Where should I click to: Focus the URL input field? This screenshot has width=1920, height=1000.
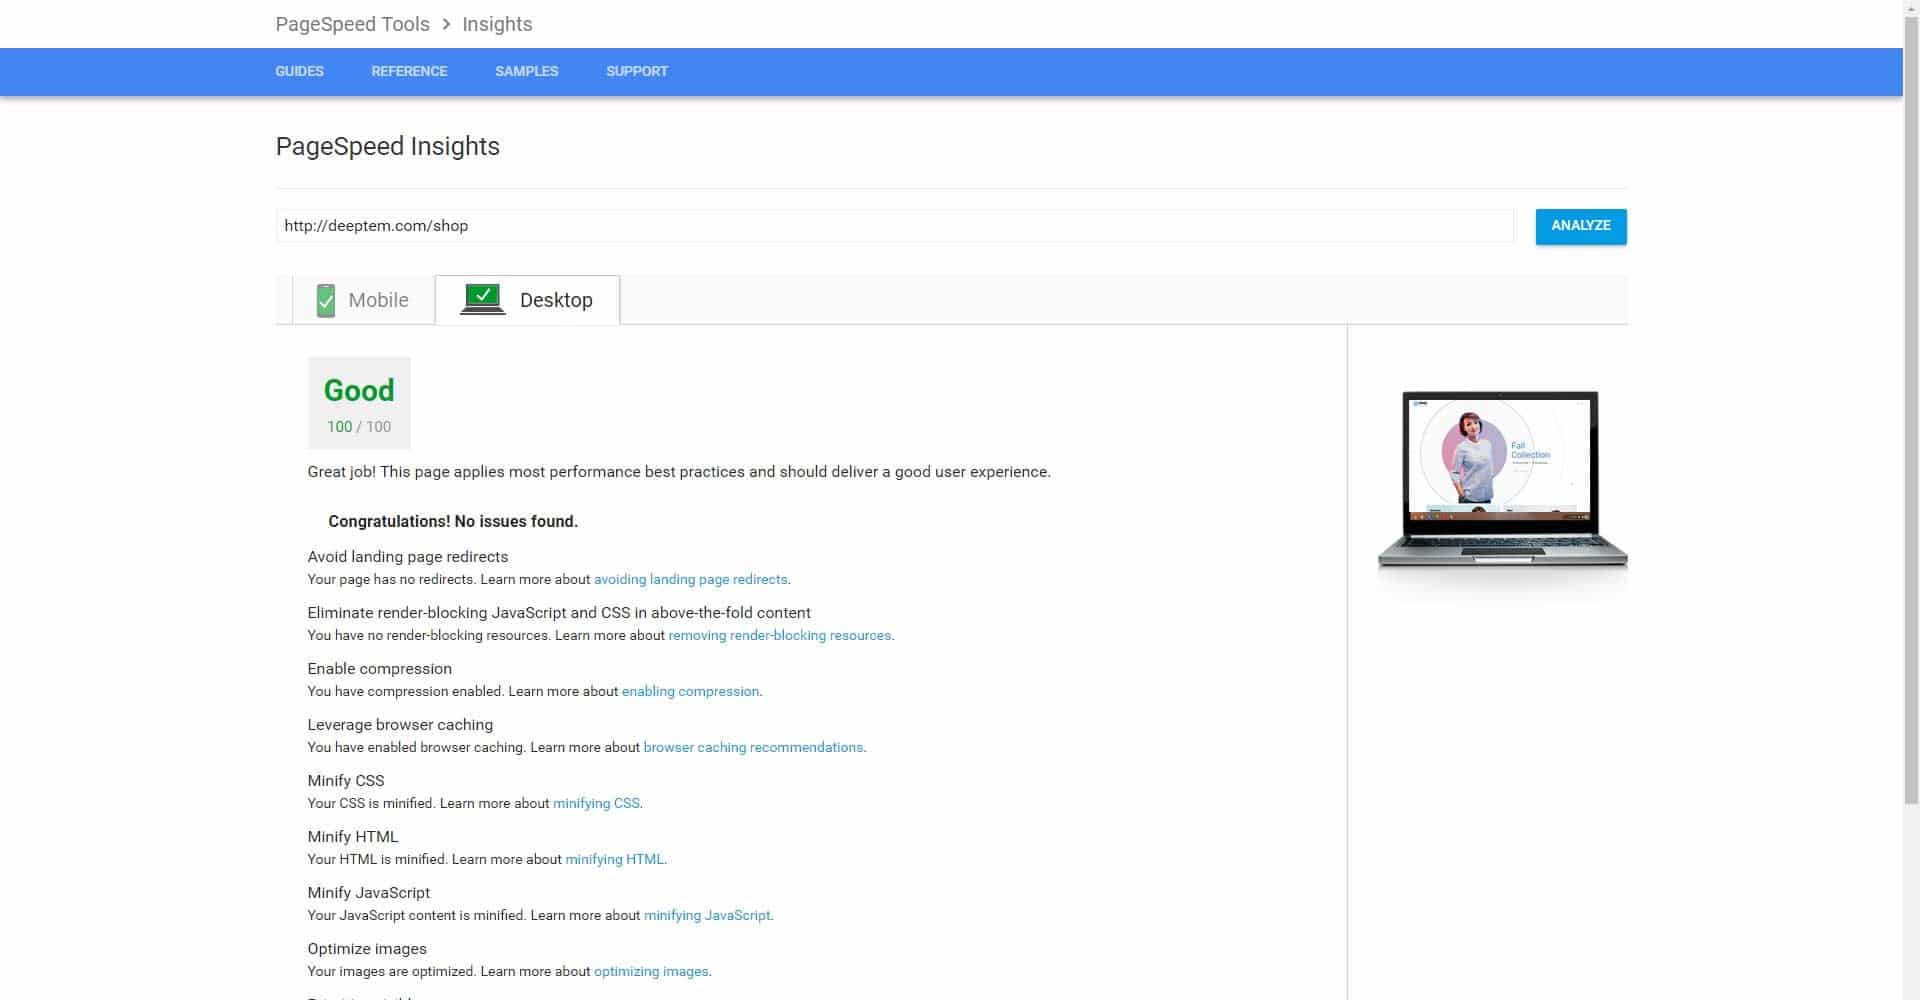click(894, 226)
